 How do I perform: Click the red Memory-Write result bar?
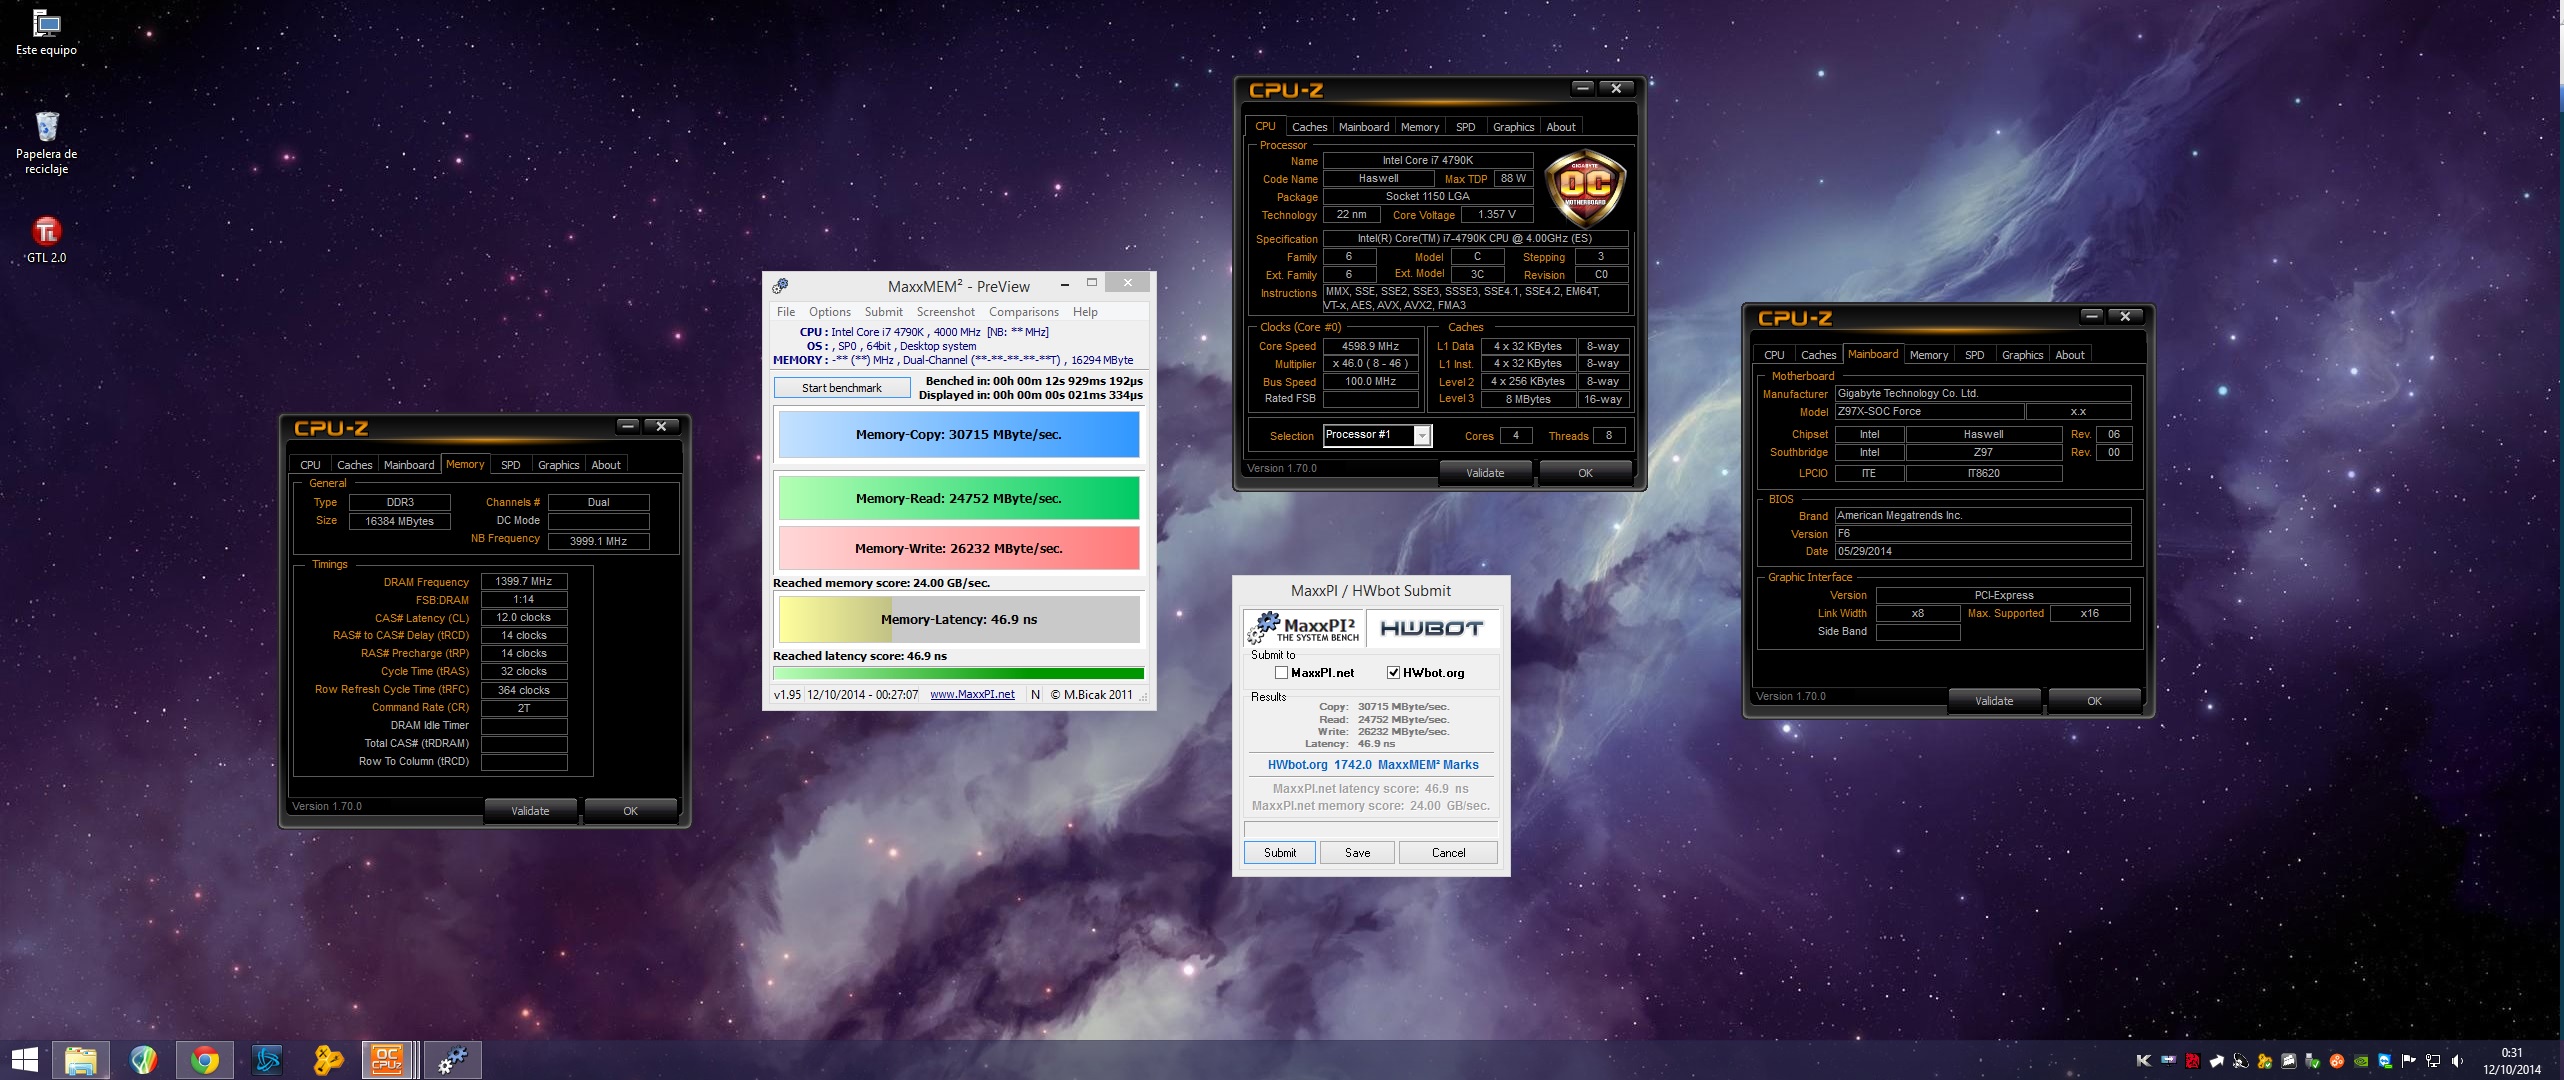[x=959, y=548]
